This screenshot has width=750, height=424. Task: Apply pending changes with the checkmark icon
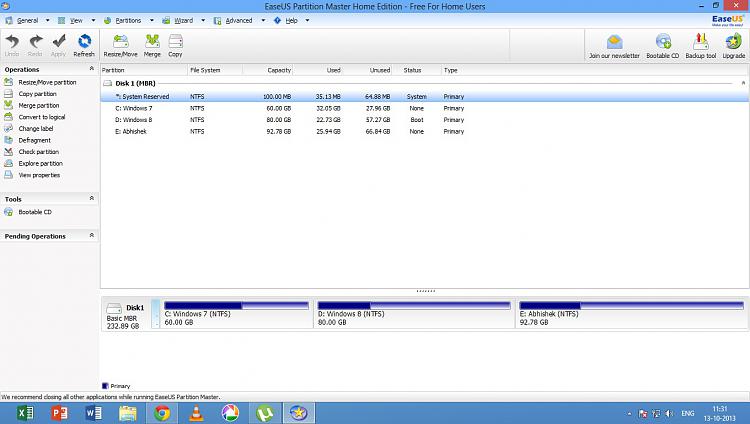pyautogui.click(x=58, y=45)
